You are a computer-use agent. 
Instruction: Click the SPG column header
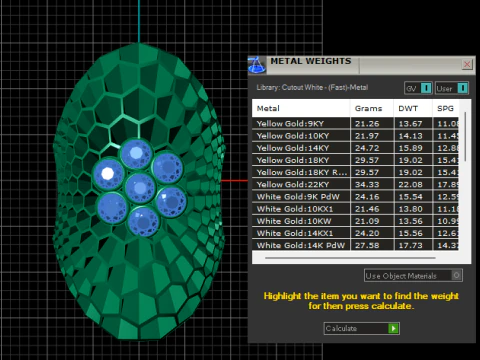point(446,108)
